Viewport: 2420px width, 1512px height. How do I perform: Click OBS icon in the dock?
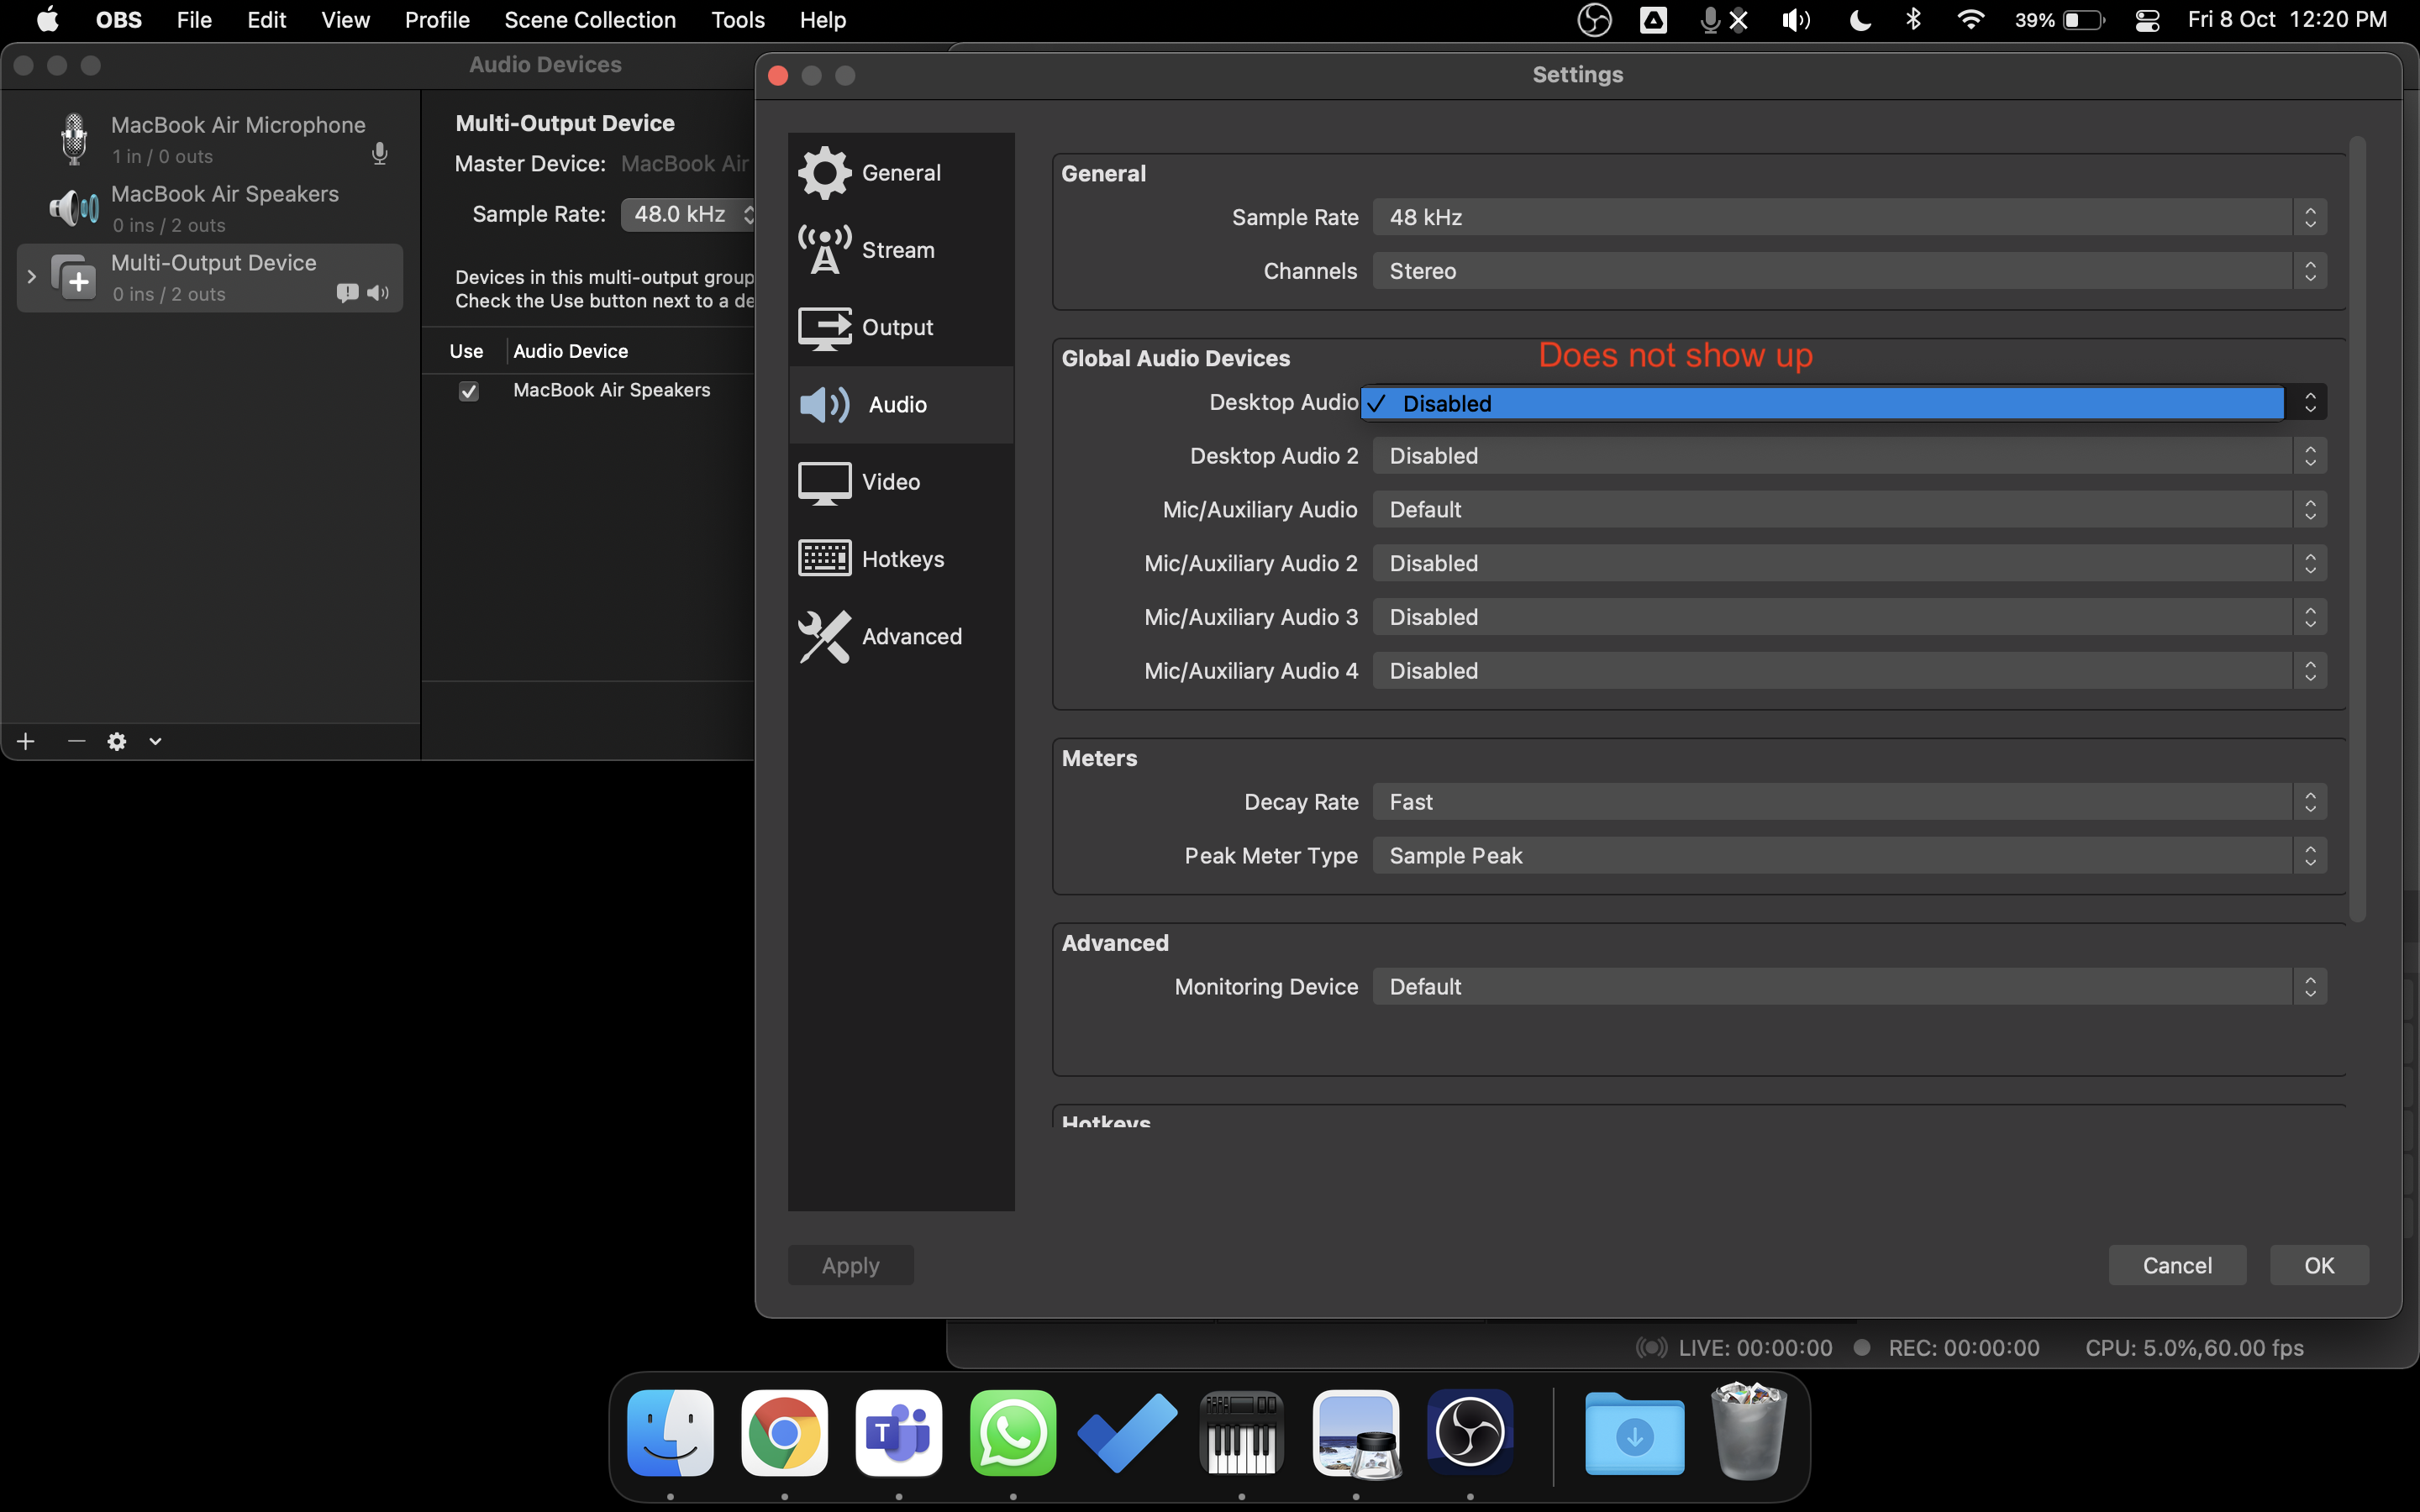click(x=1469, y=1433)
